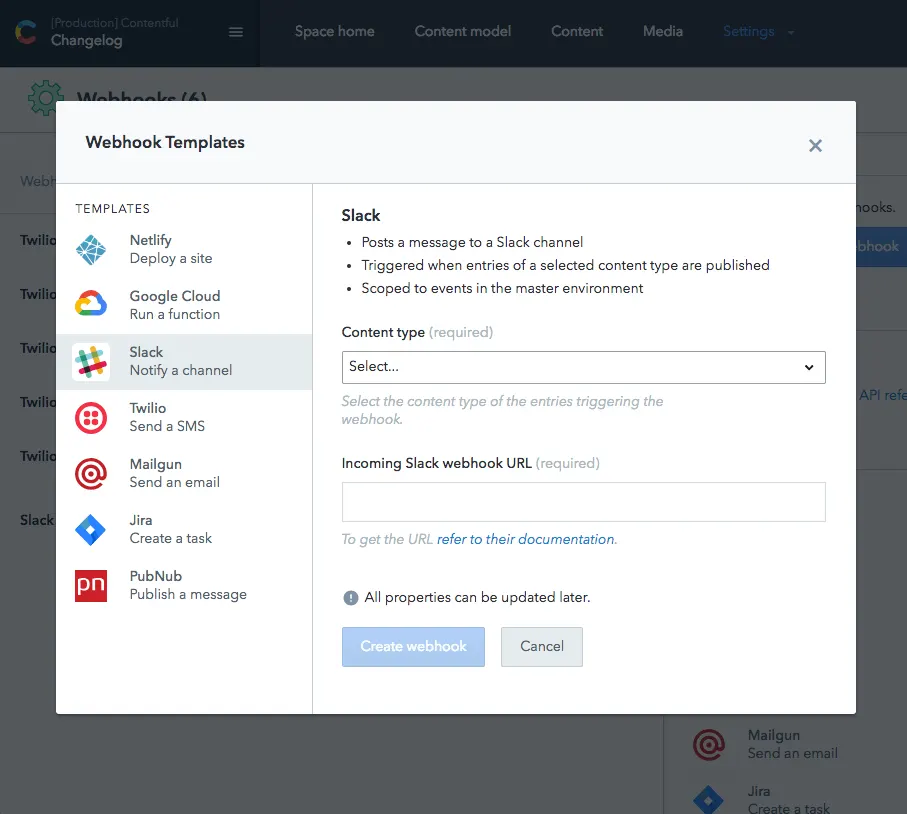
Task: Click the Jira diamond icon in the dialog
Action: click(x=91, y=530)
